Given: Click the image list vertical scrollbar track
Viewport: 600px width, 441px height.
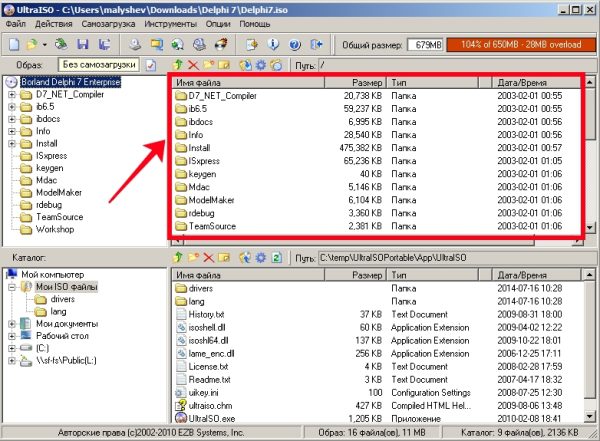Looking at the screenshot, I should tap(590, 180).
